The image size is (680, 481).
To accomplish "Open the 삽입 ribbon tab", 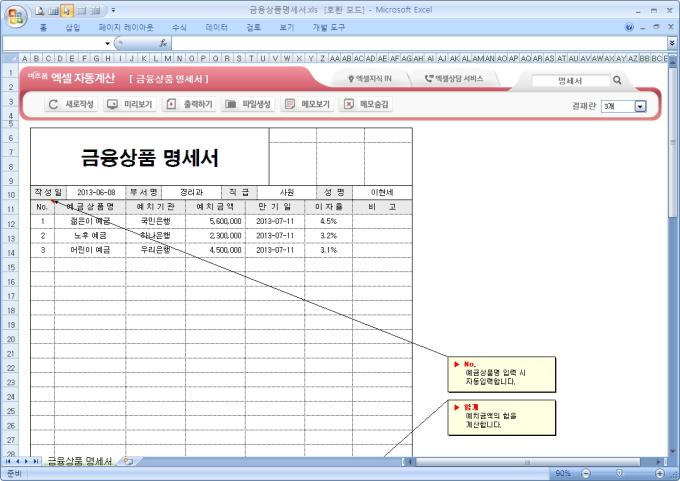I will (x=73, y=28).
